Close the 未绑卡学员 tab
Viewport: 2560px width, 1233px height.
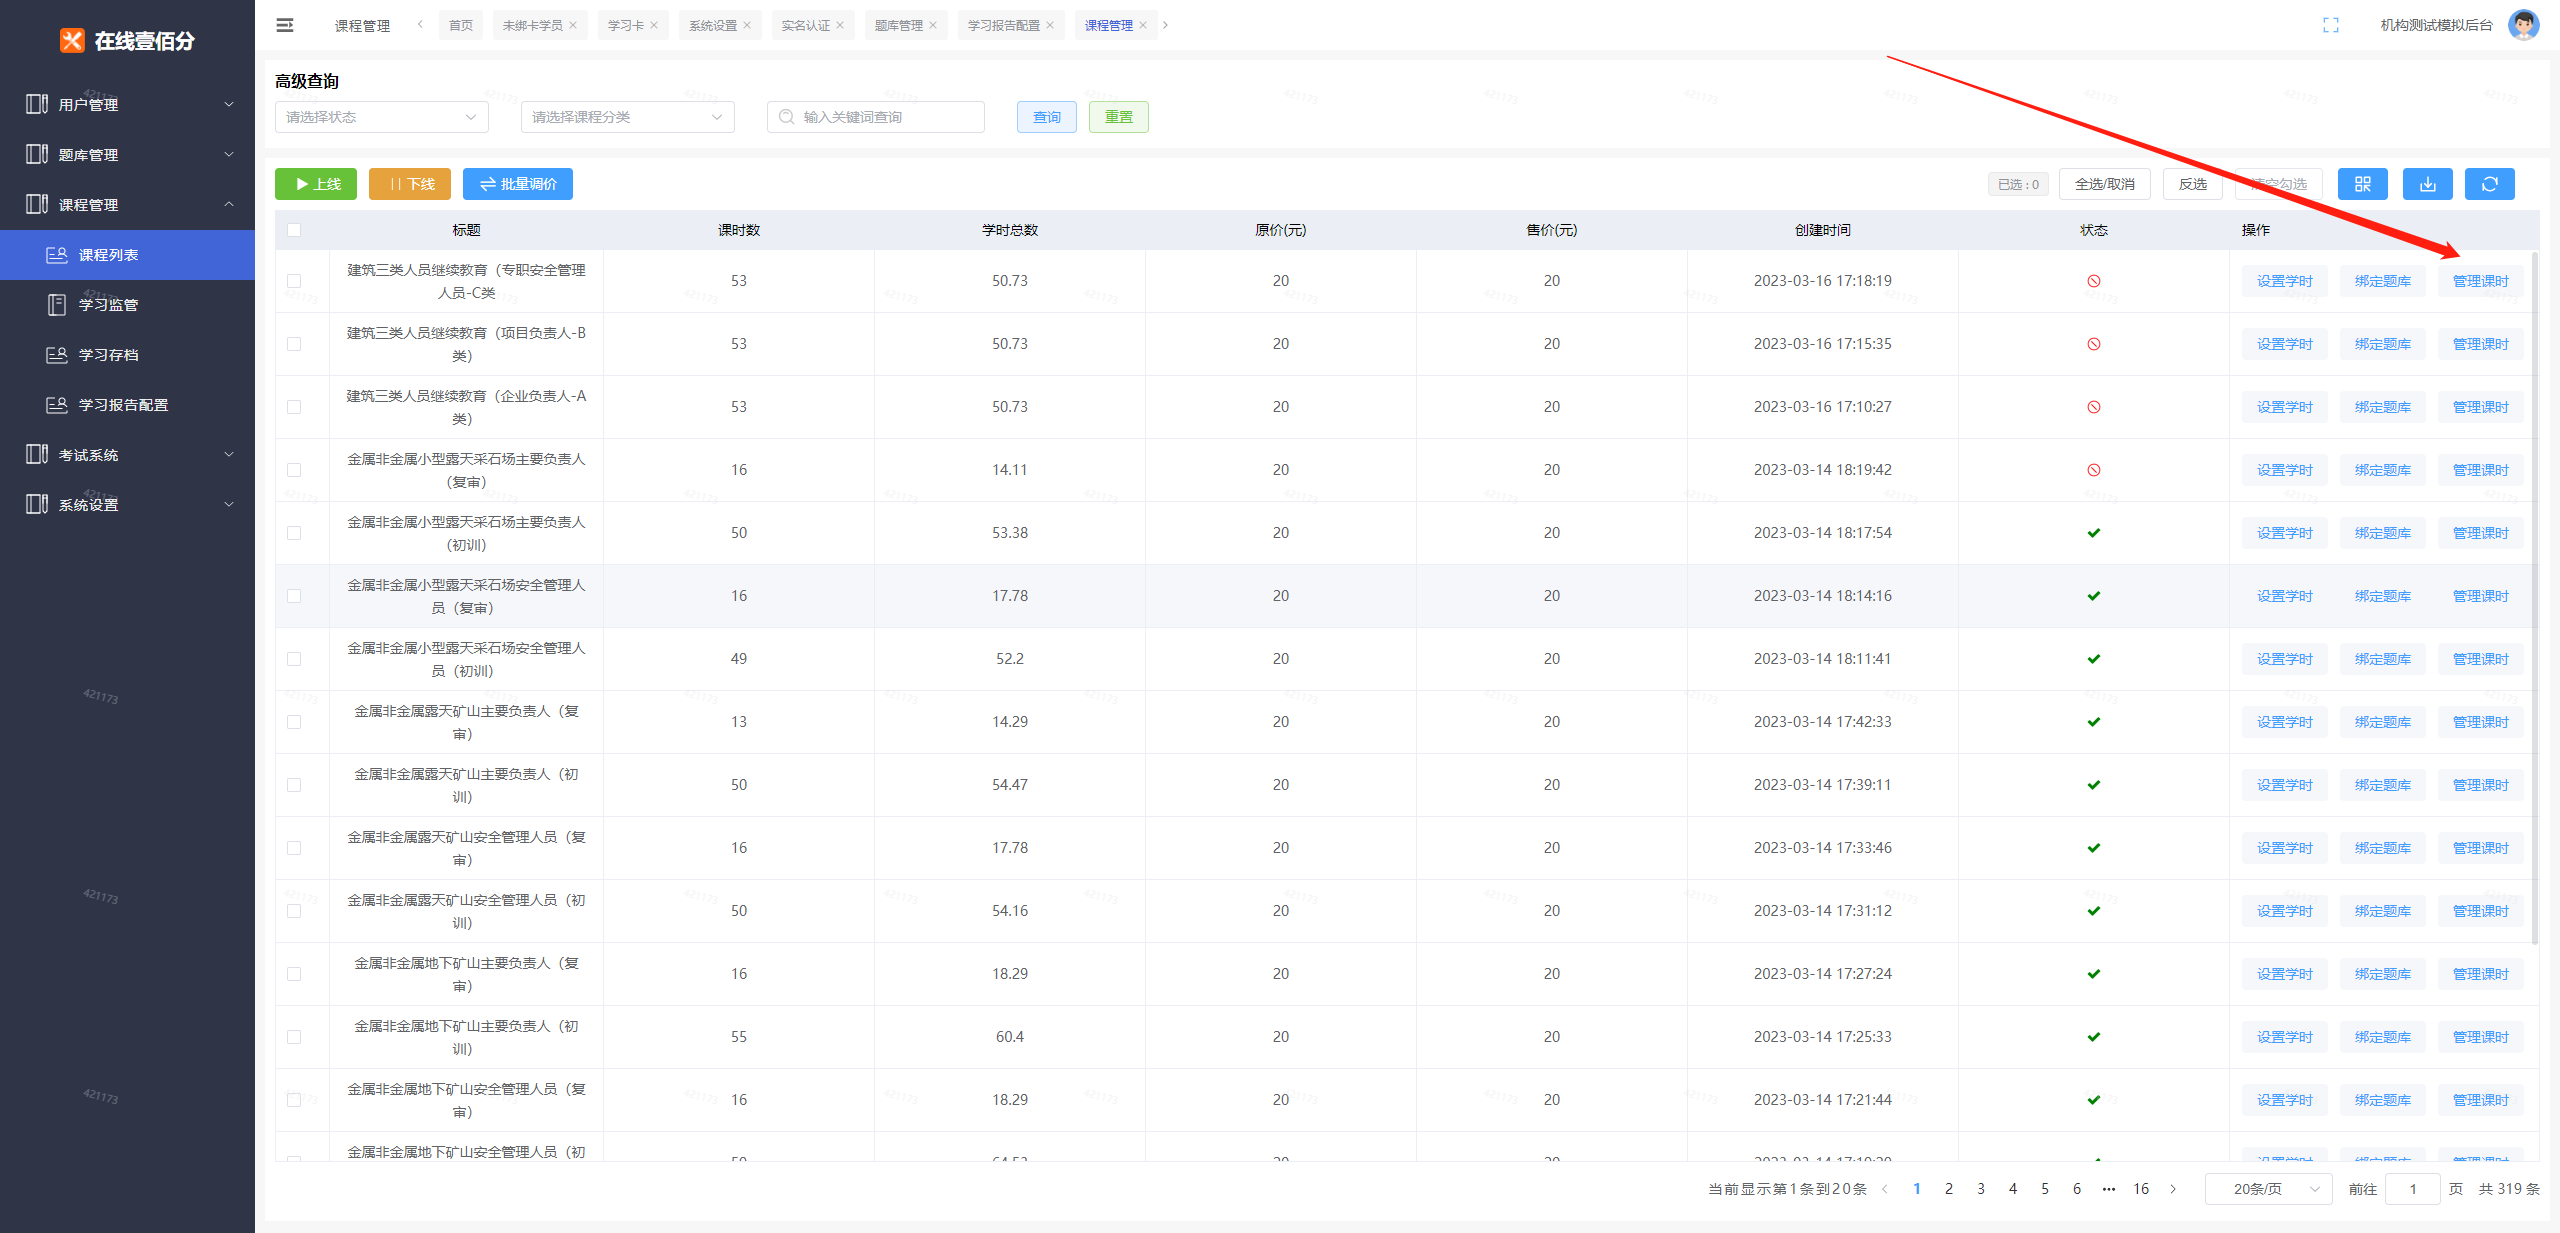click(573, 26)
